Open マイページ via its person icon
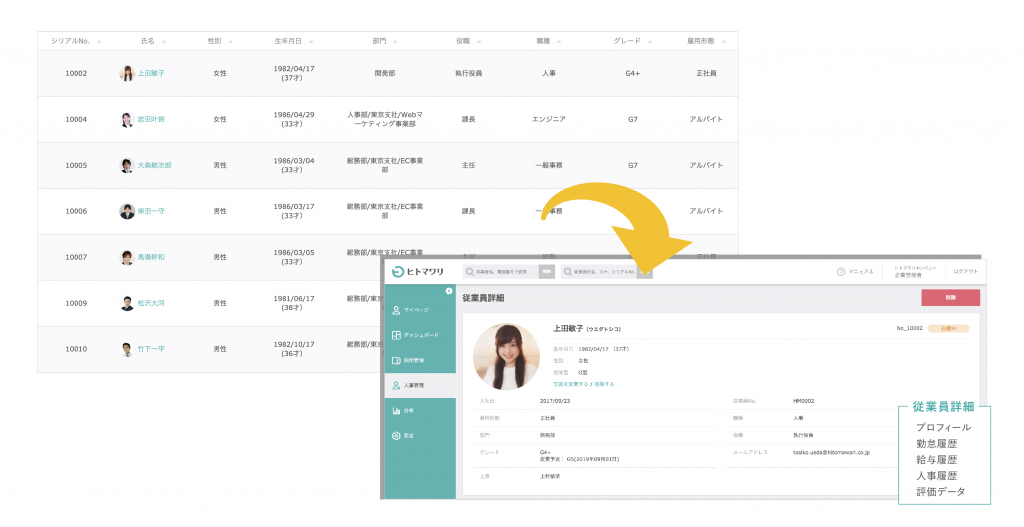This screenshot has height=527, width=1024. (x=396, y=310)
